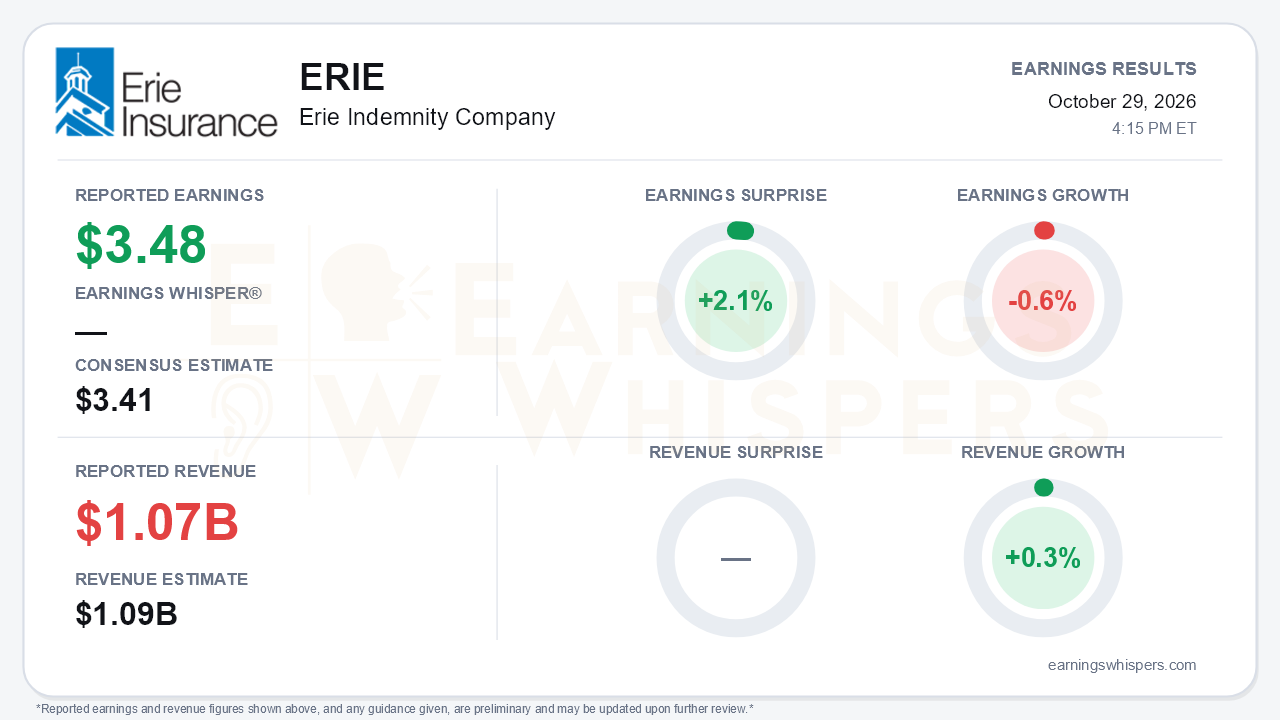This screenshot has height=720, width=1280.
Task: Select the $1.09B revenue estimate value
Action: click(126, 614)
